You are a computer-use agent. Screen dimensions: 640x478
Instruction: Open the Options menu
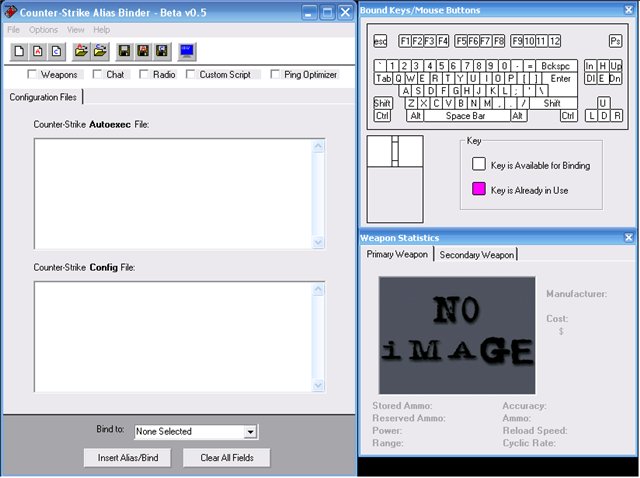point(43,30)
